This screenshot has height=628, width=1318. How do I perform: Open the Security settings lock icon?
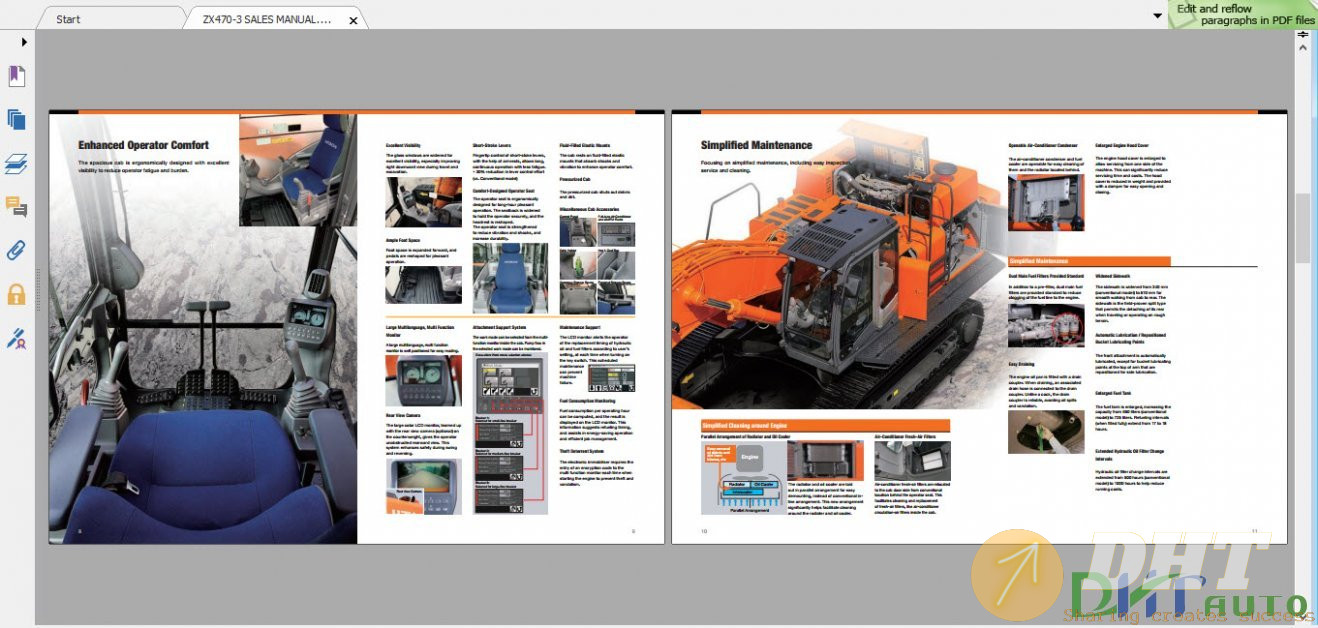coord(16,294)
